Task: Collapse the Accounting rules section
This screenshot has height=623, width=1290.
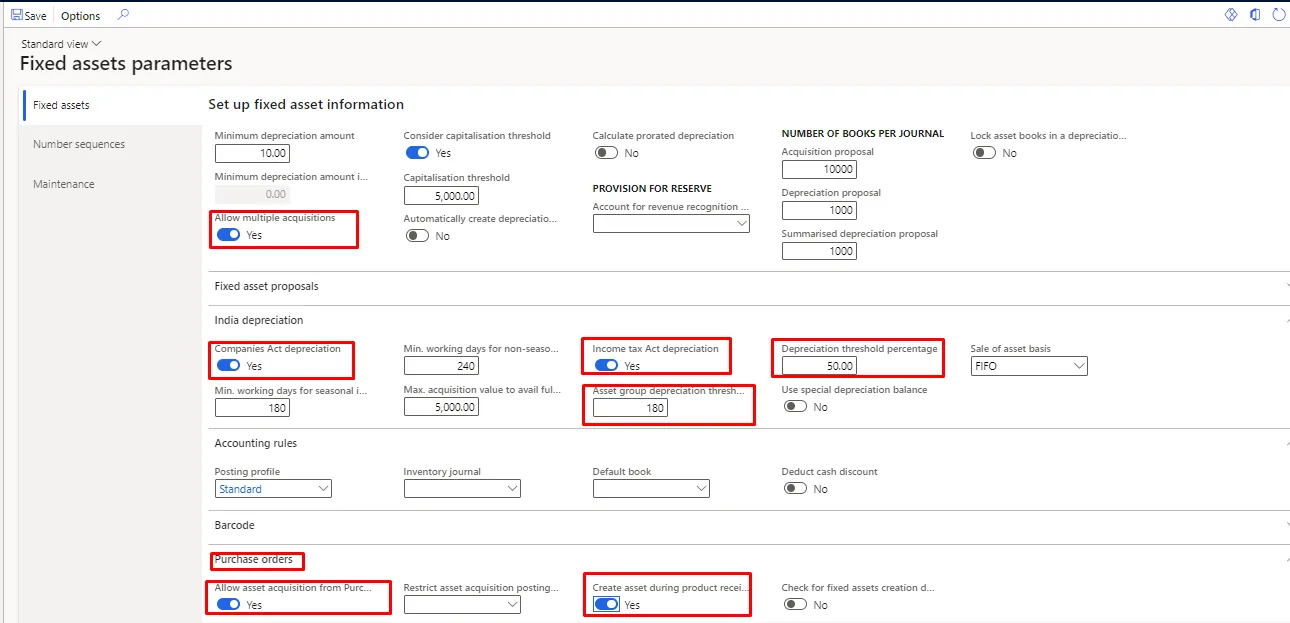Action: coord(748,443)
